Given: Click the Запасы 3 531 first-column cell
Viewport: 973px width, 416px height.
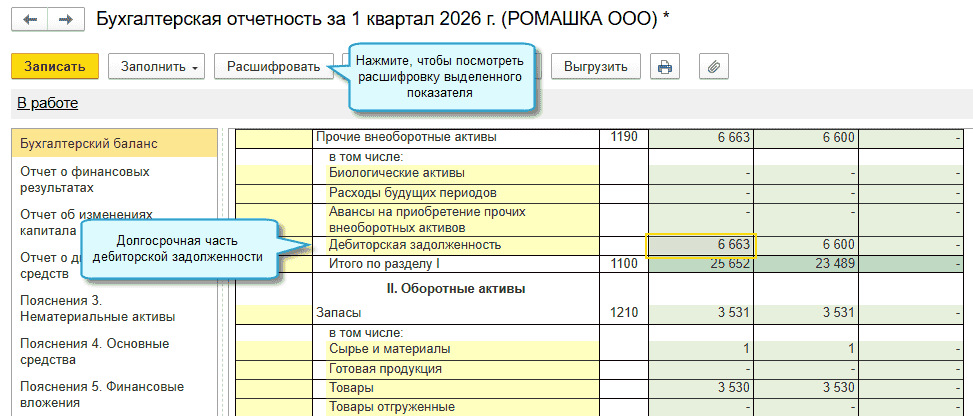Looking at the screenshot, I should [x=700, y=313].
